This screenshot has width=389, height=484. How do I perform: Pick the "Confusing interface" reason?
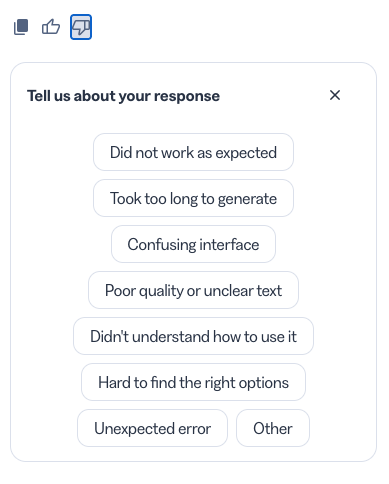click(x=193, y=244)
